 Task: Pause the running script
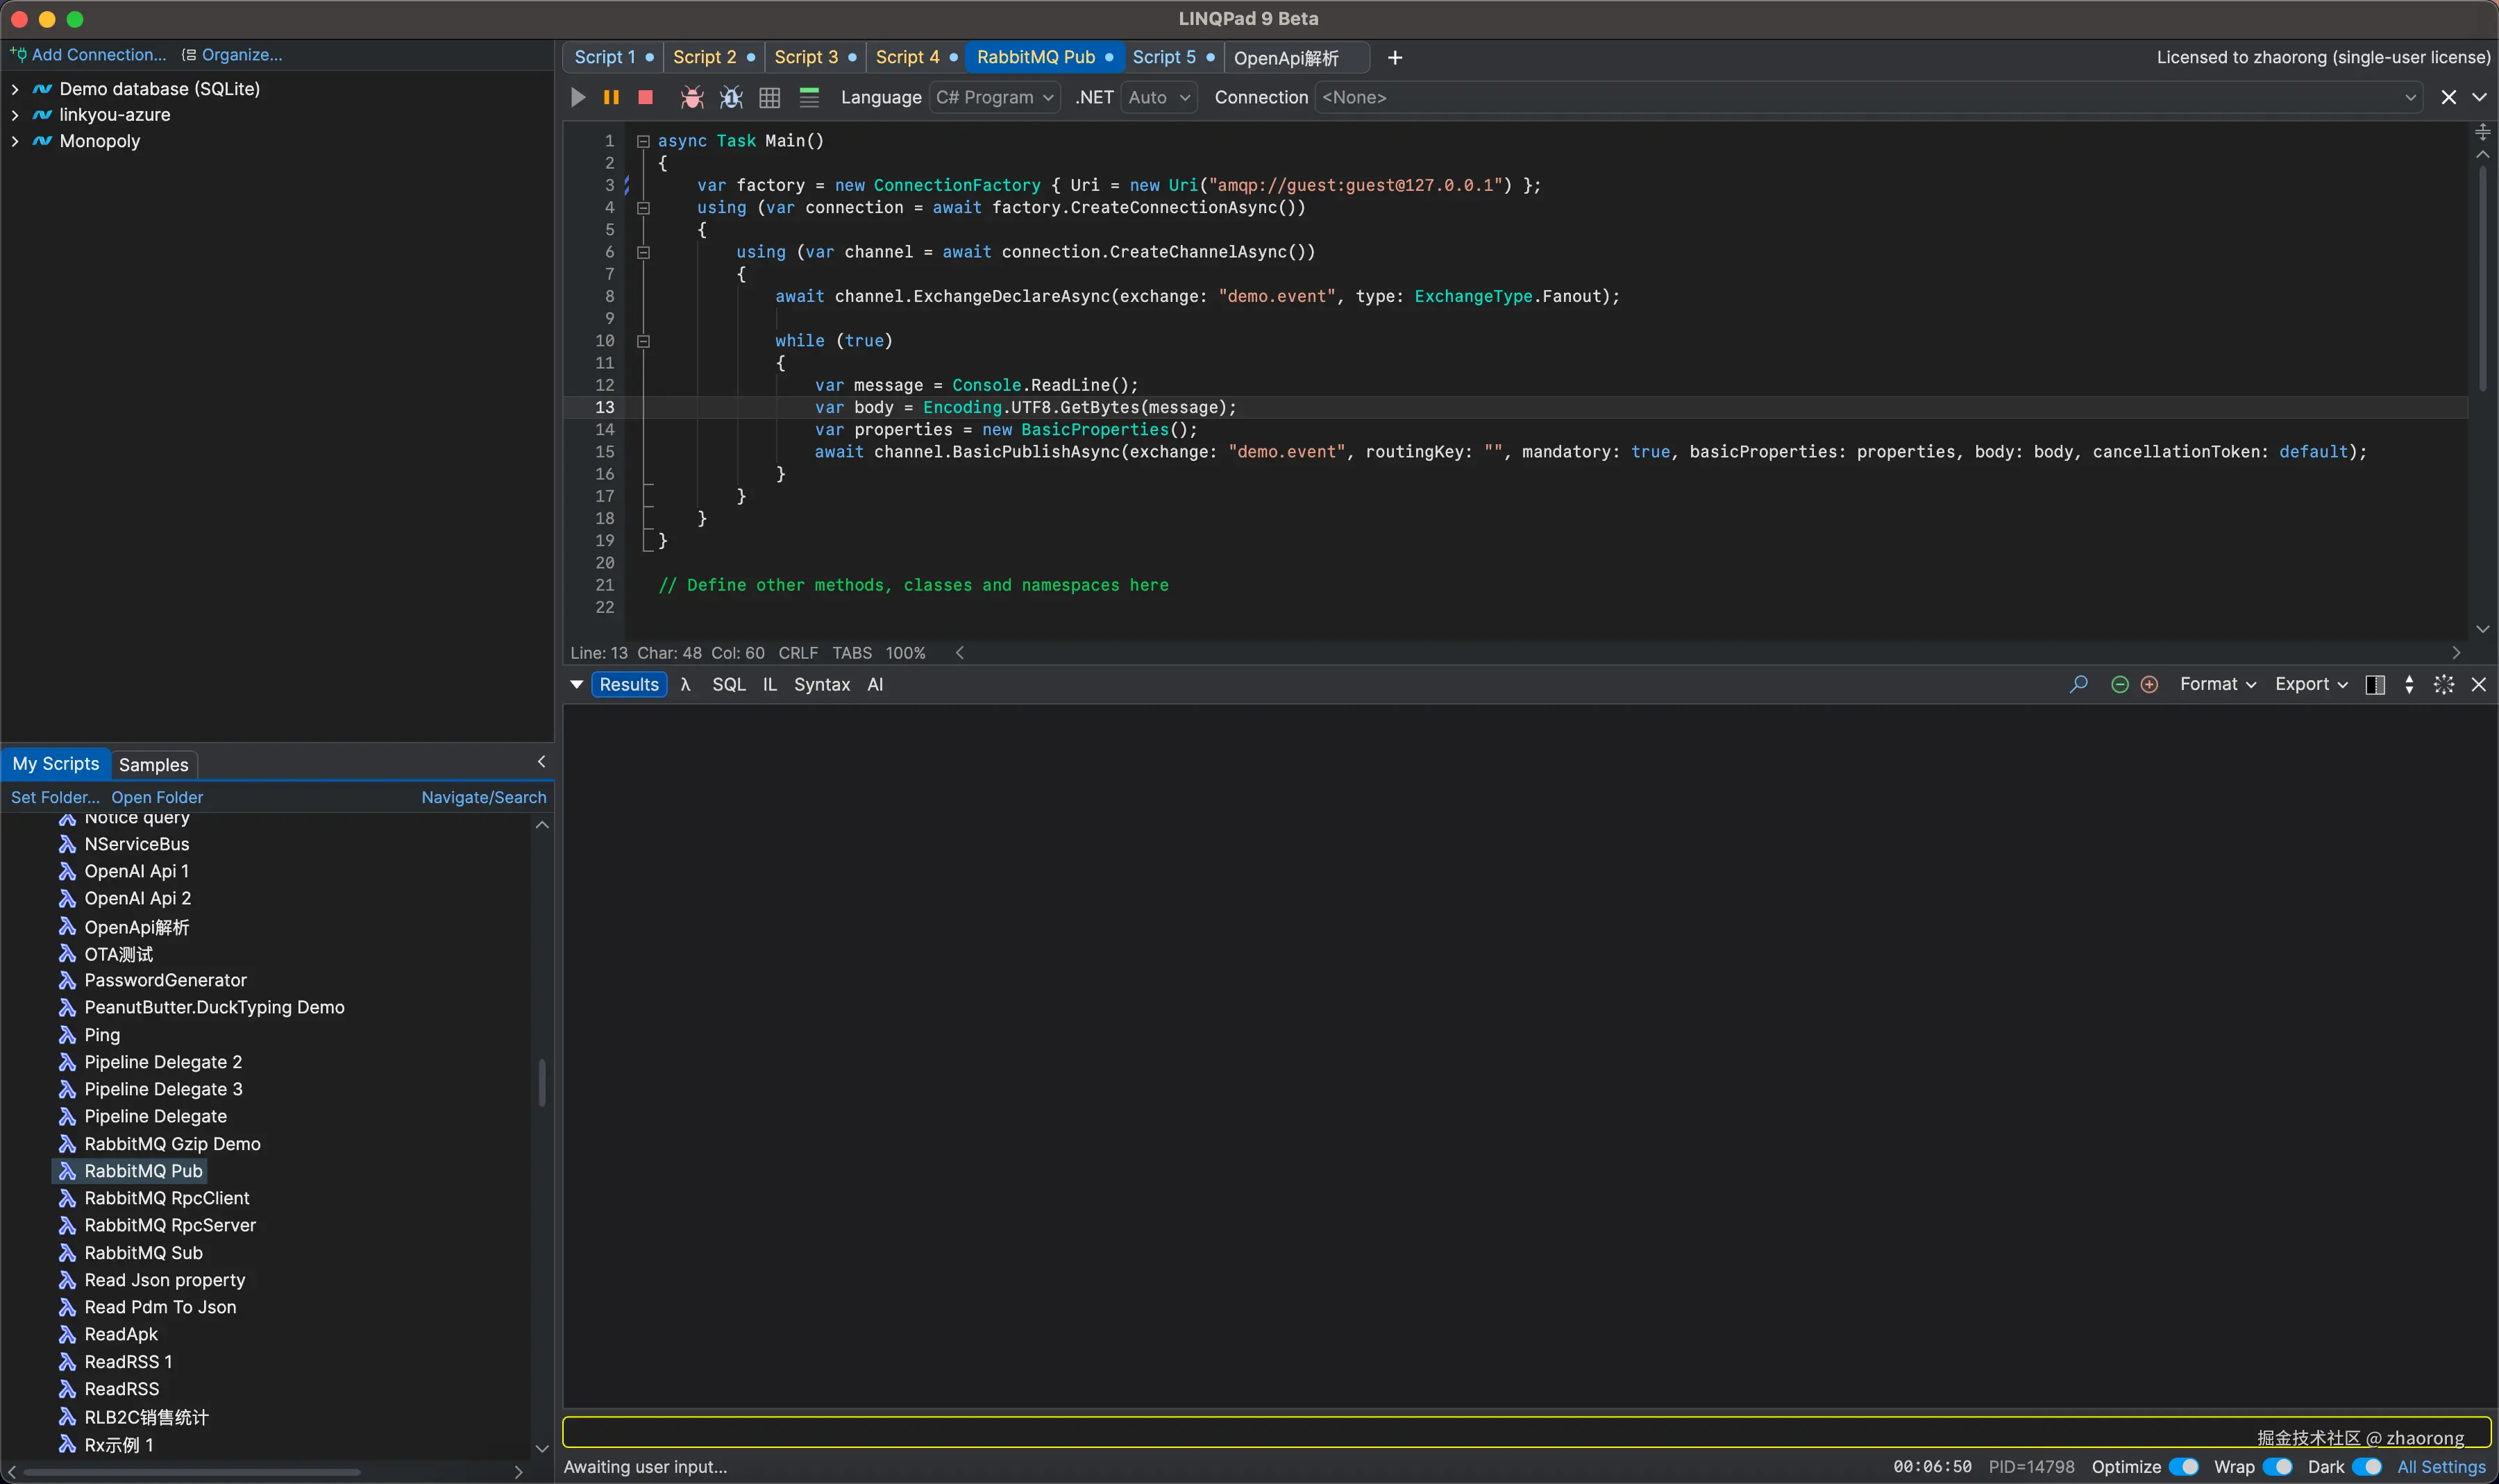click(611, 97)
